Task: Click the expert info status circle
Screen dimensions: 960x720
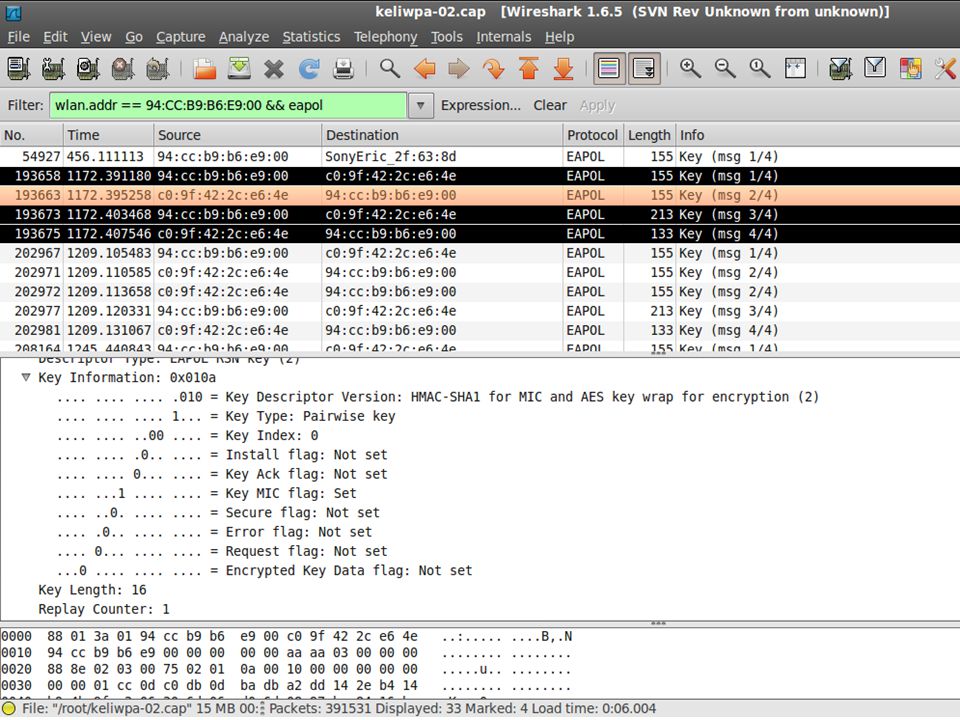Action: click(8, 709)
